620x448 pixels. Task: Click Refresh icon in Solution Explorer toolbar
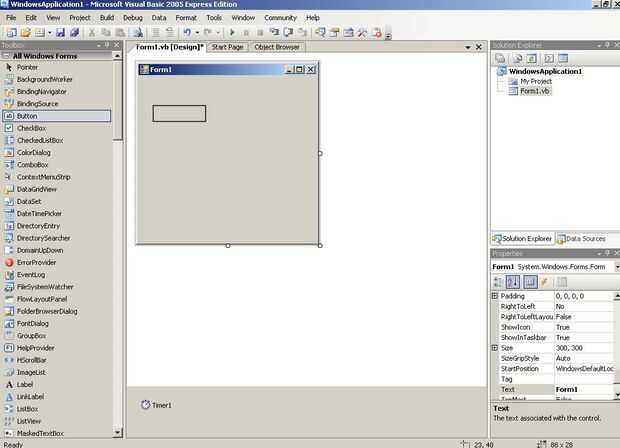click(532, 58)
